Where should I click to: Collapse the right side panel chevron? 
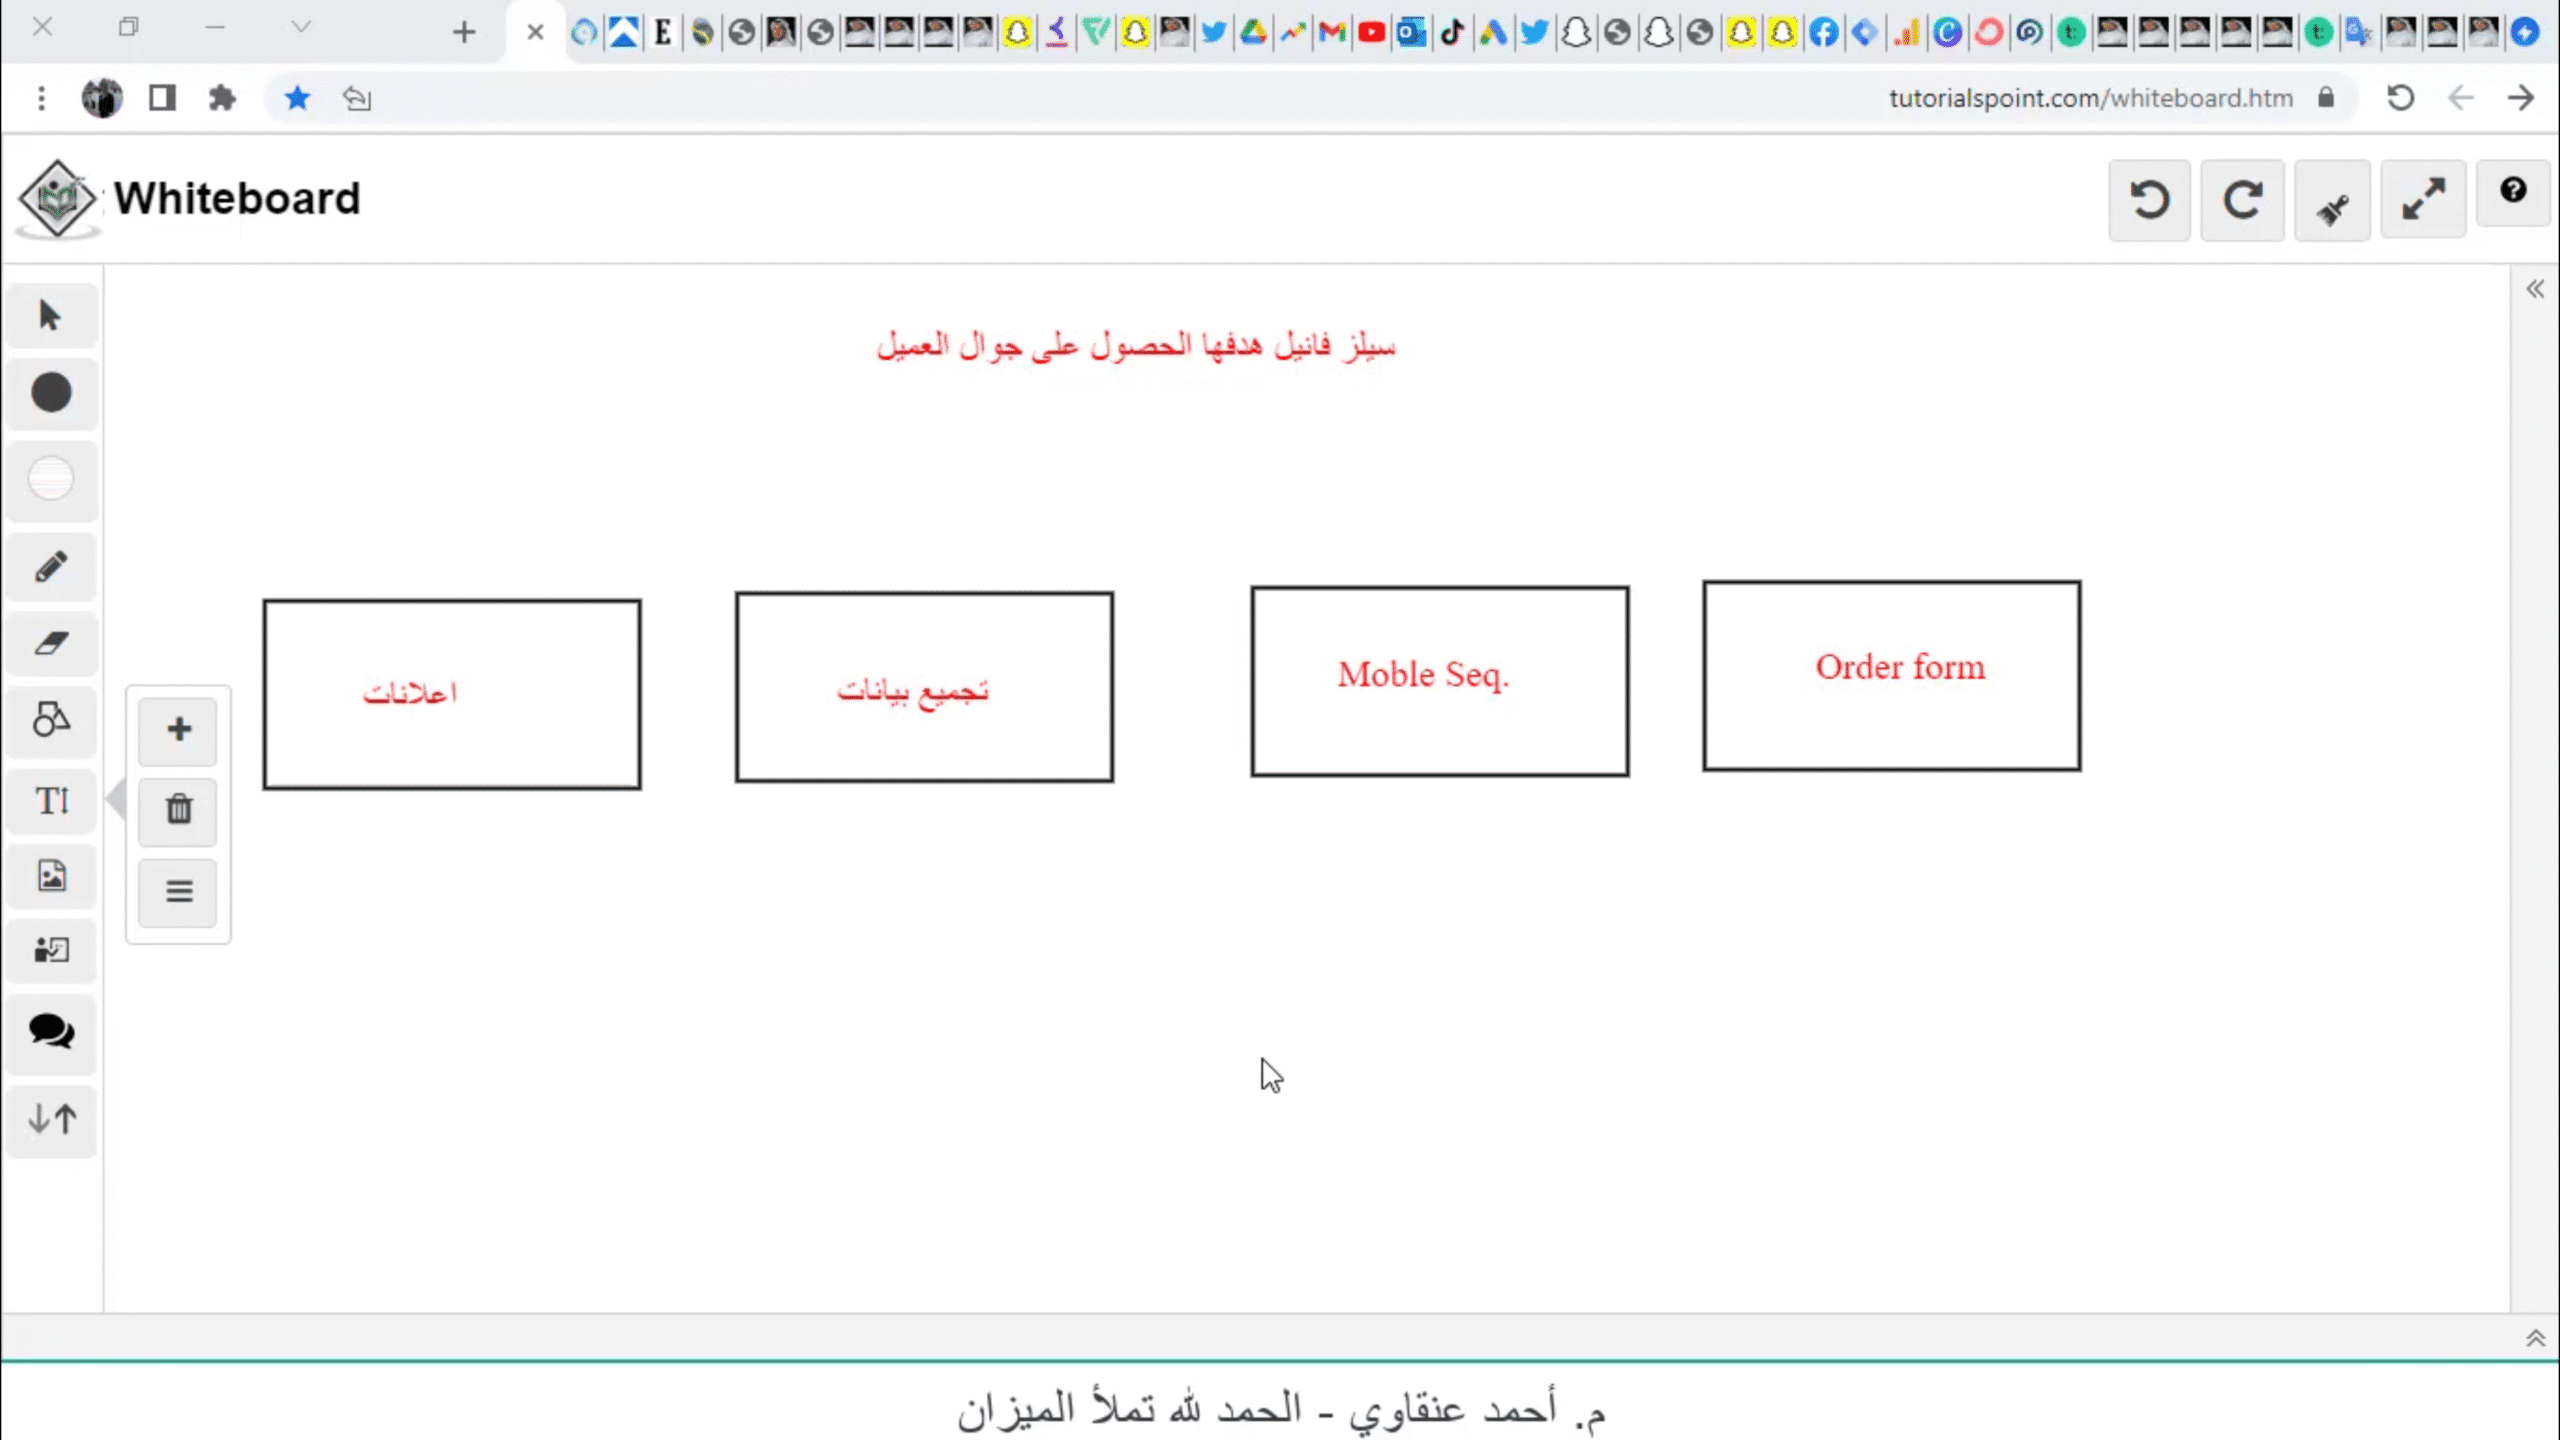point(2534,290)
